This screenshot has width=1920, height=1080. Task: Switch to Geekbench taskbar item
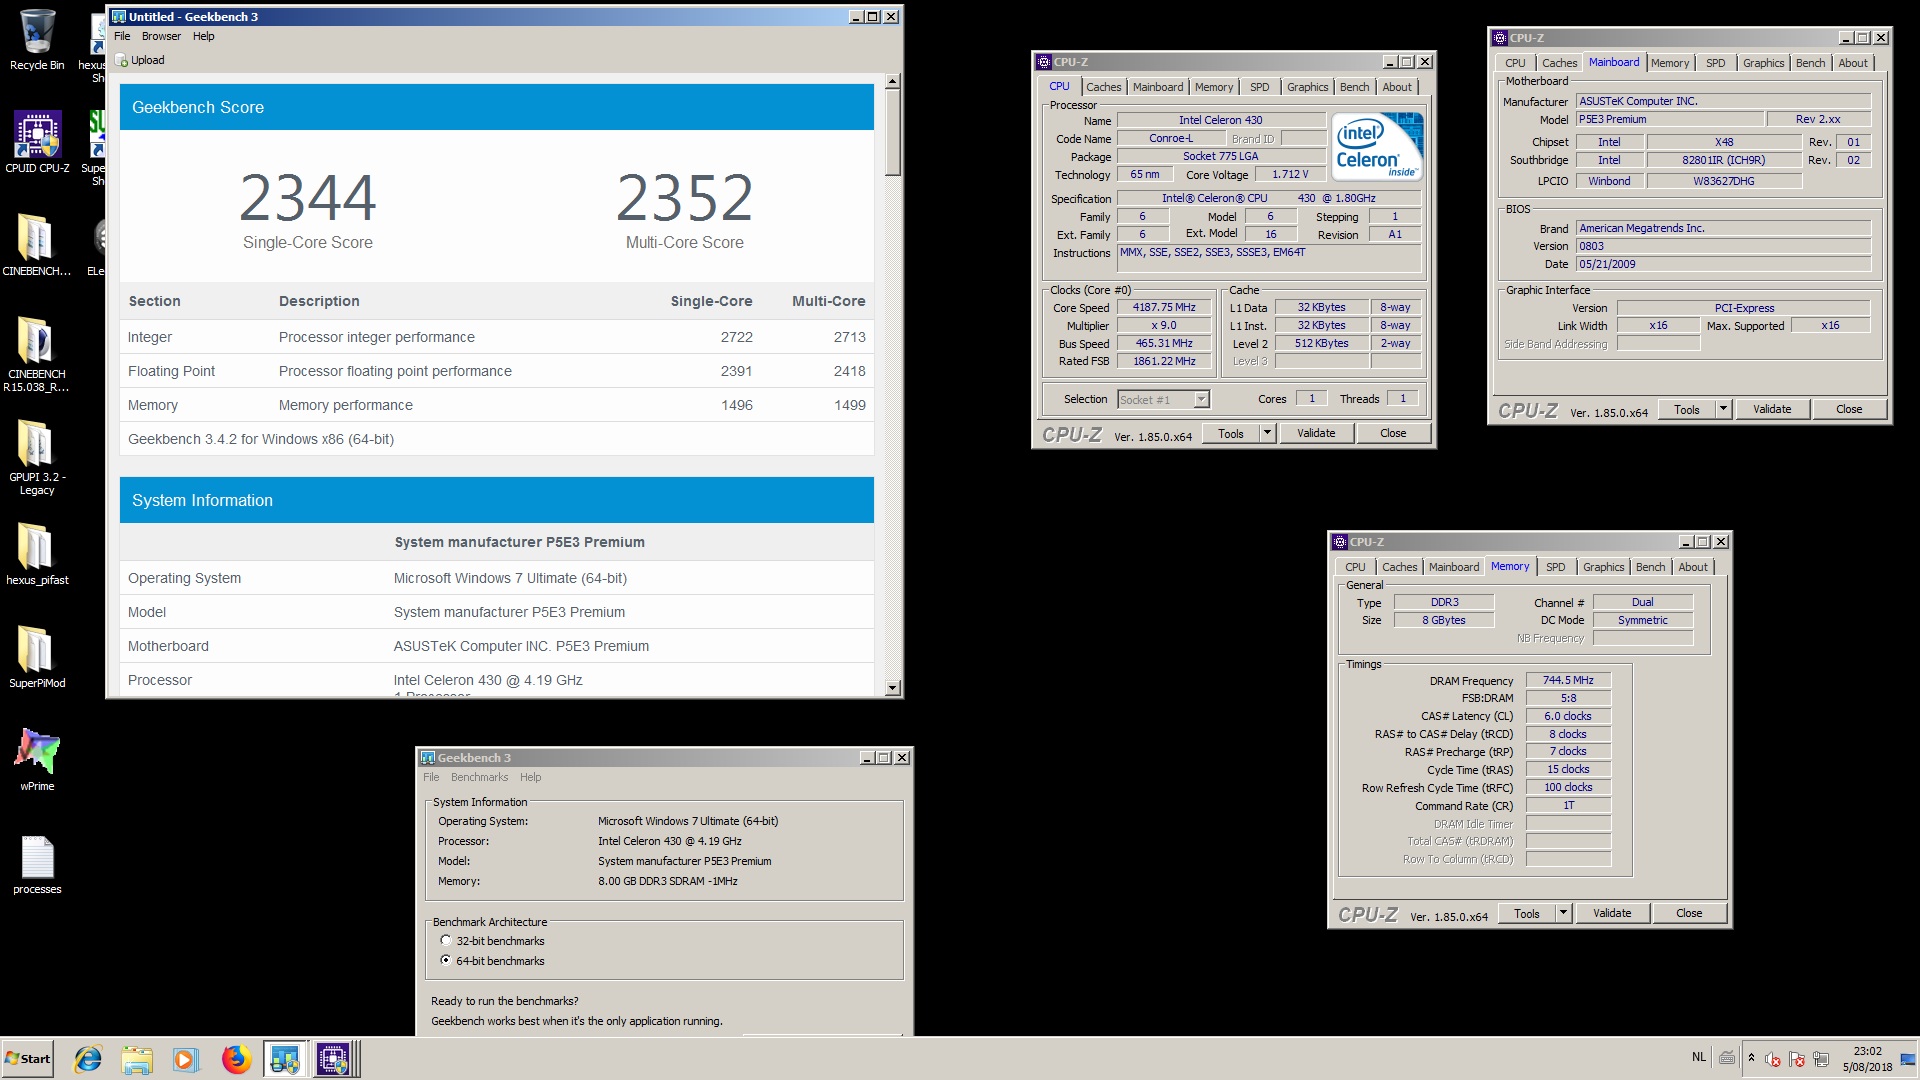(x=285, y=1059)
